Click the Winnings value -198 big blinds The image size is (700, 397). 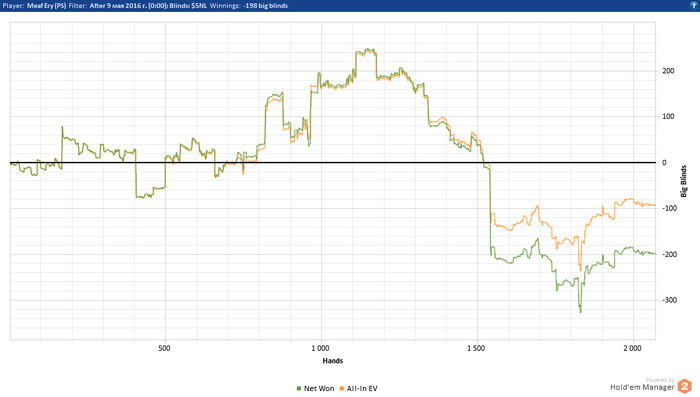(265, 6)
